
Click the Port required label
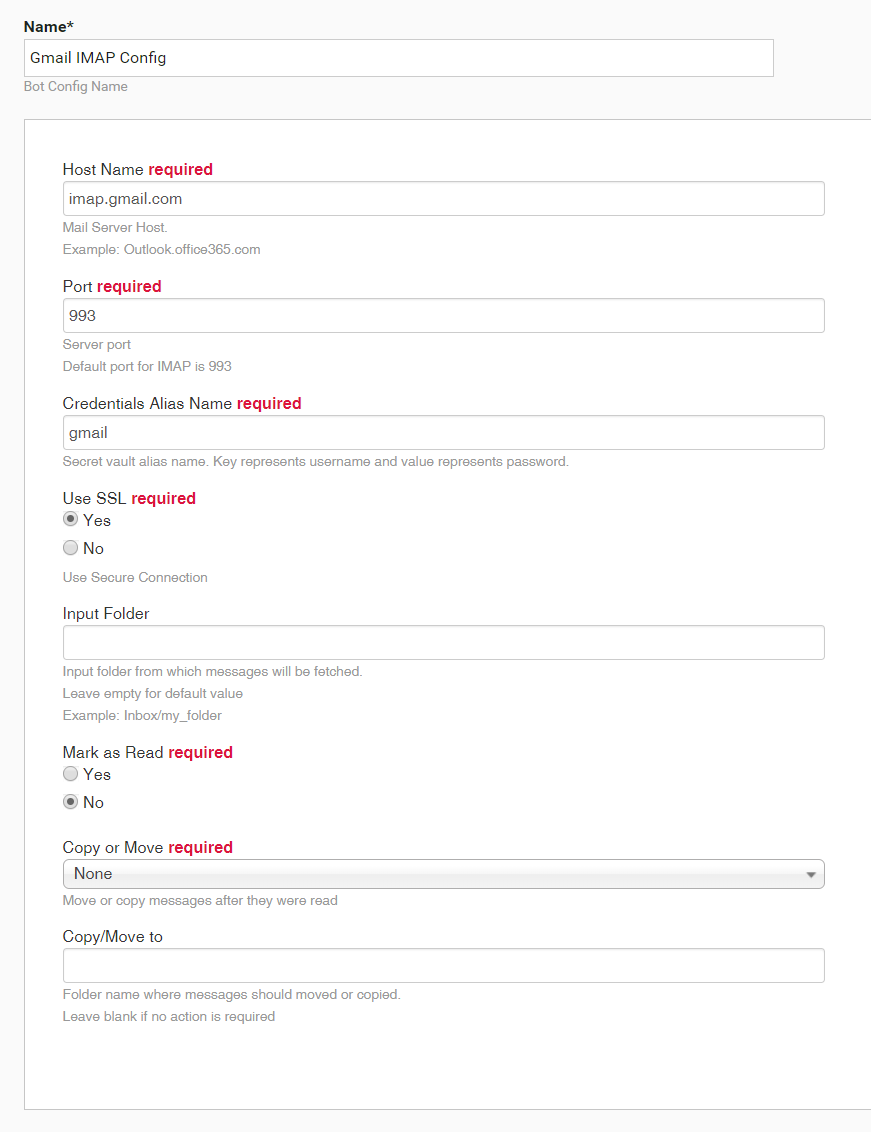coord(112,286)
